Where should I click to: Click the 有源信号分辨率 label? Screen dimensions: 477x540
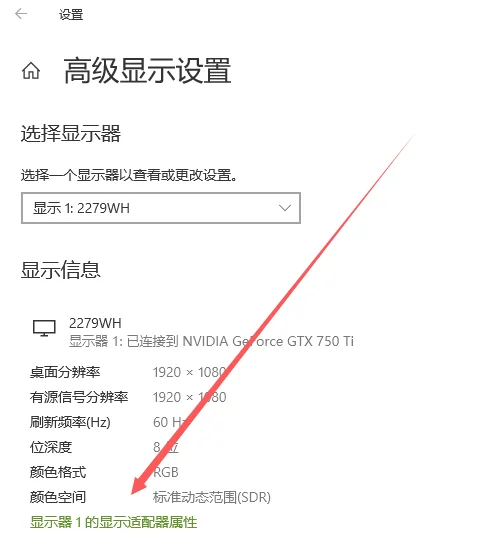[x=79, y=397]
